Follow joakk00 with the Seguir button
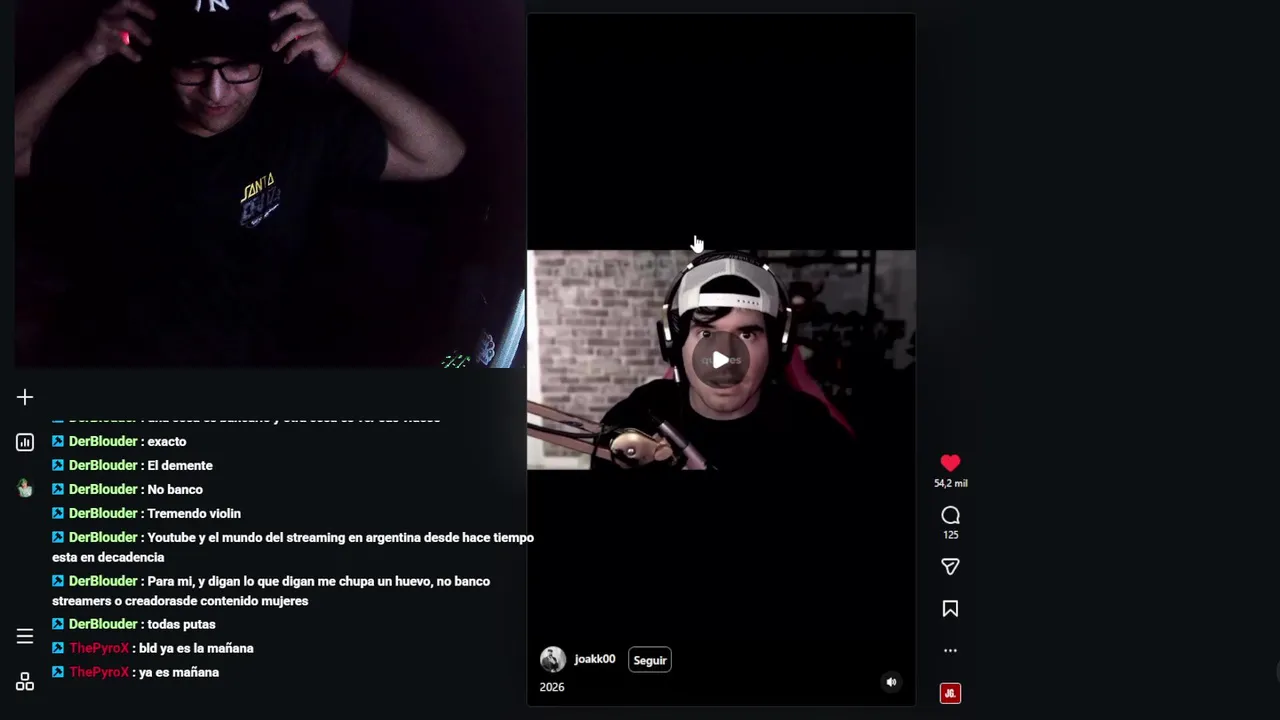This screenshot has height=720, width=1280. pyautogui.click(x=649, y=660)
